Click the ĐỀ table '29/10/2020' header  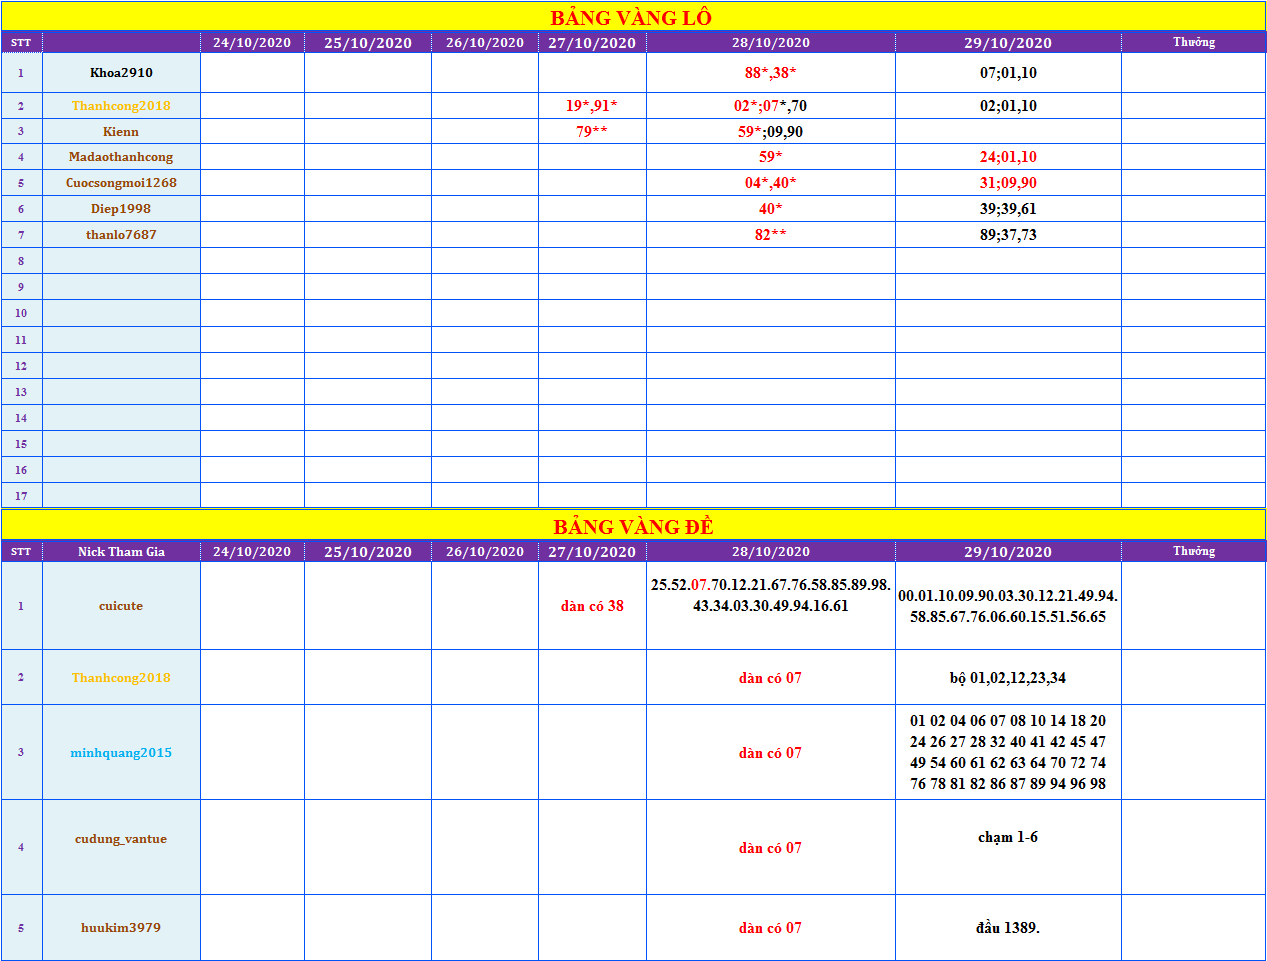pyautogui.click(x=1008, y=552)
